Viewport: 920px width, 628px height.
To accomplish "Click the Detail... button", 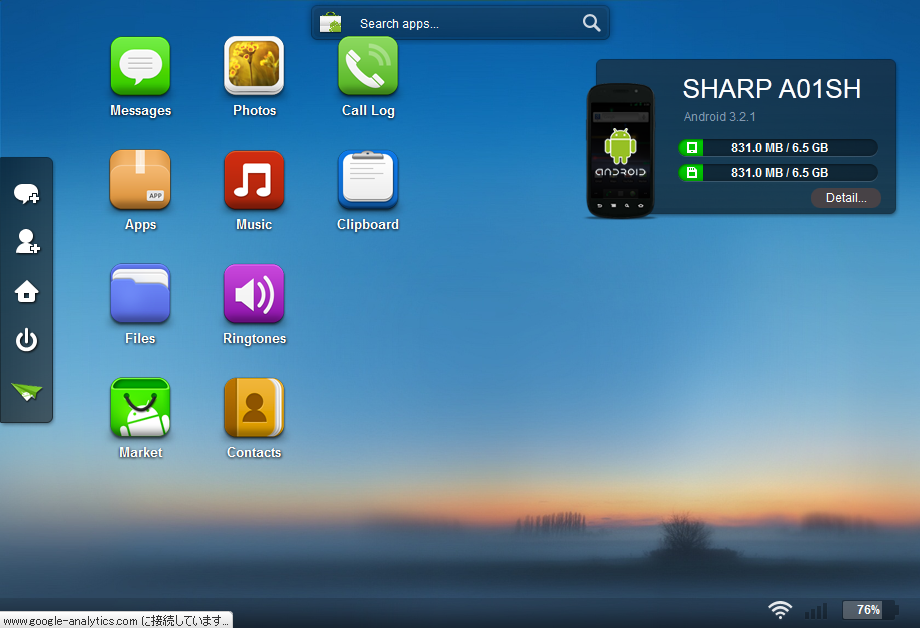I will [x=845, y=198].
